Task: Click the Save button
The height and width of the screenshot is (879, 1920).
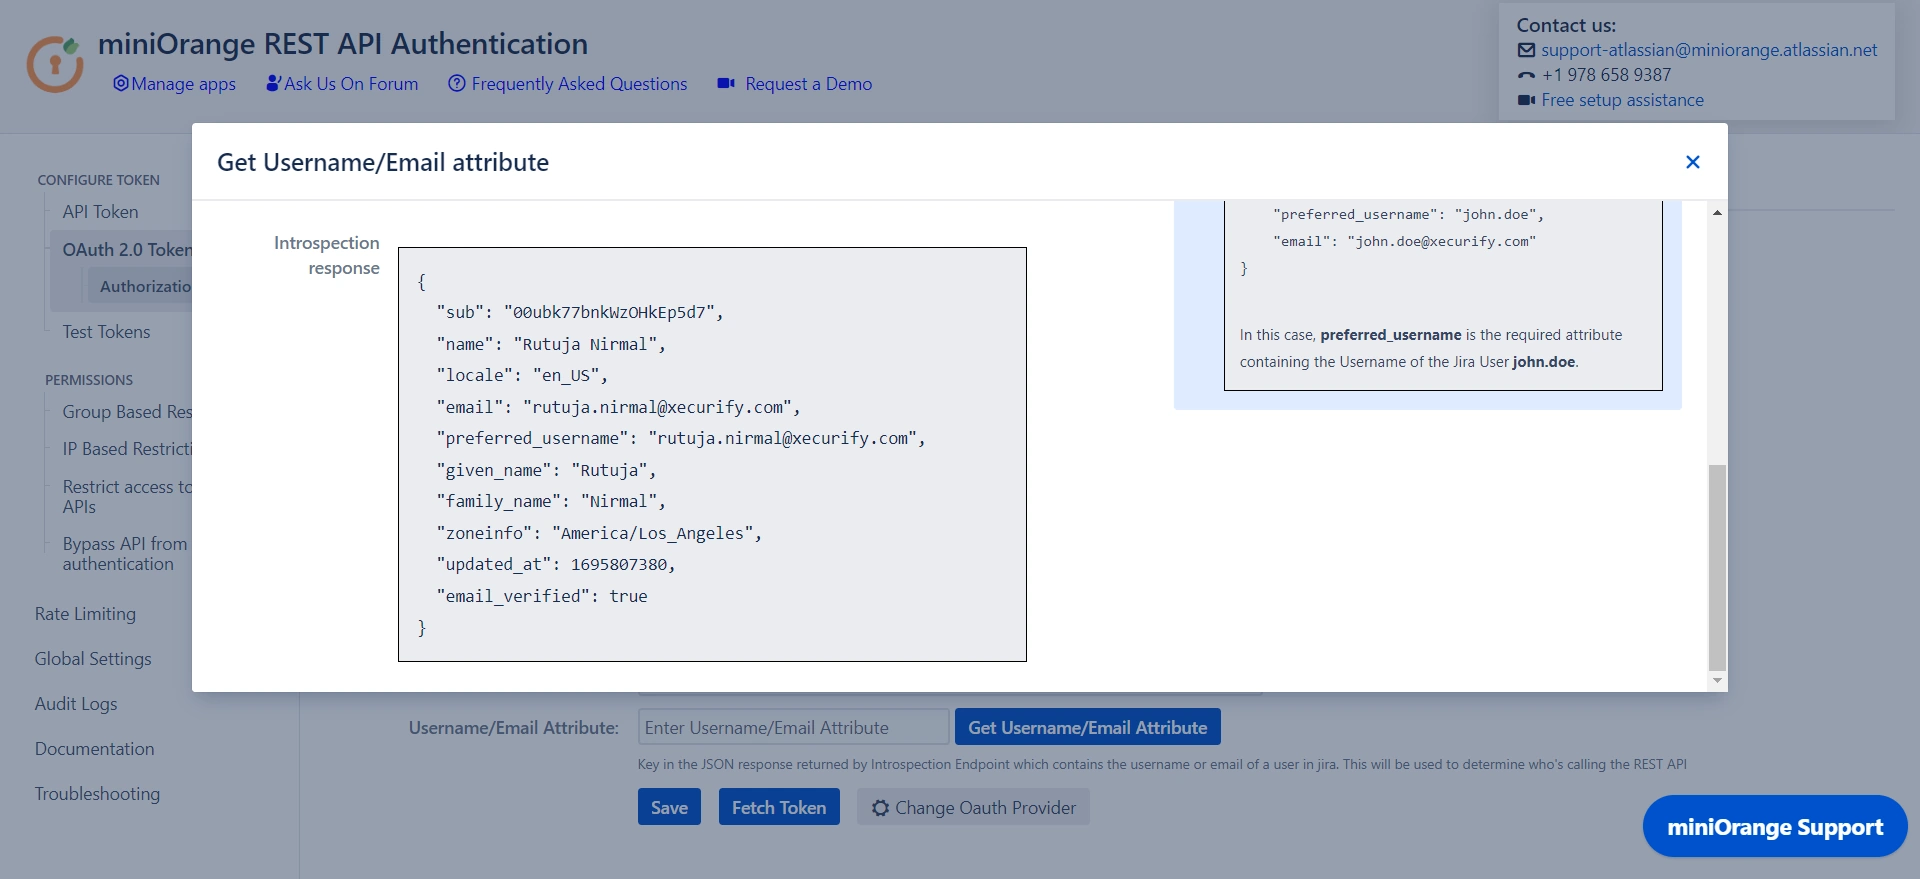Action: (669, 807)
